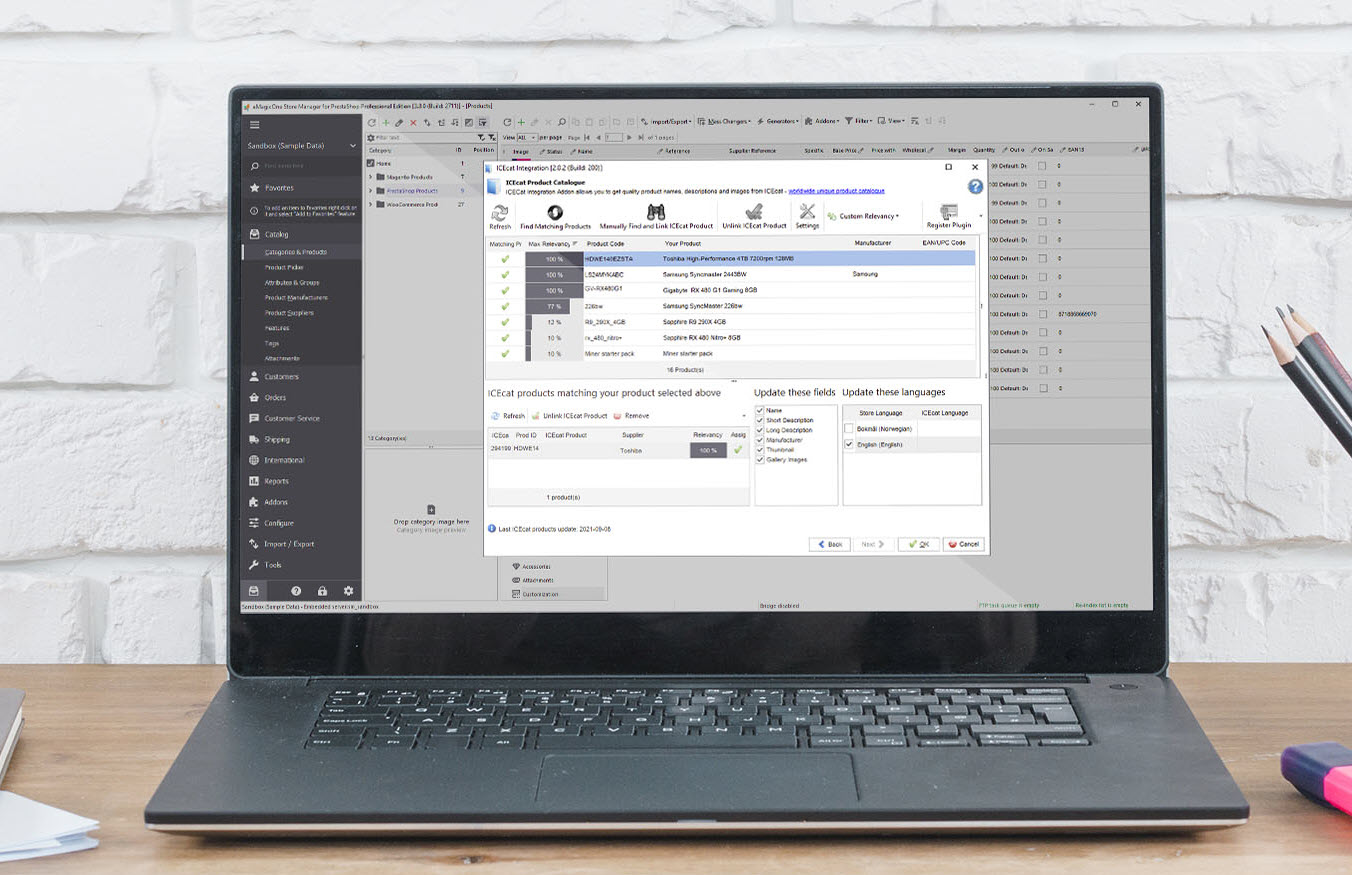The height and width of the screenshot is (875, 1352).
Task: Click the OK button
Action: click(x=918, y=544)
